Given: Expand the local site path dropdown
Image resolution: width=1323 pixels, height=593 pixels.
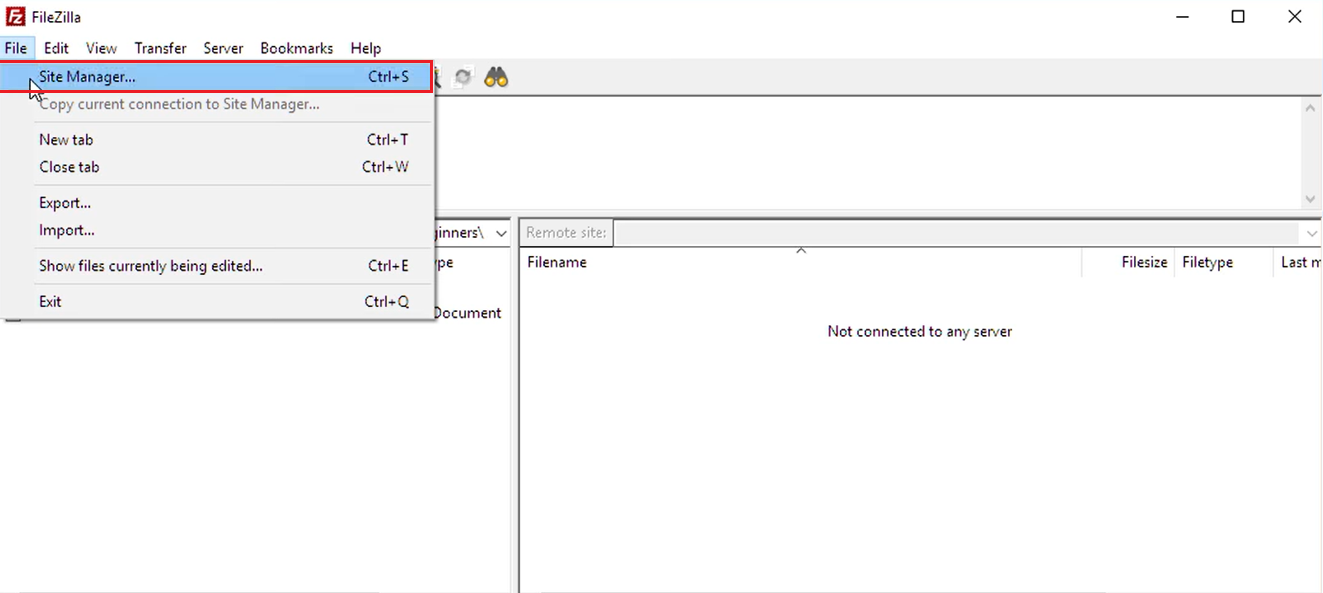Looking at the screenshot, I should (501, 233).
